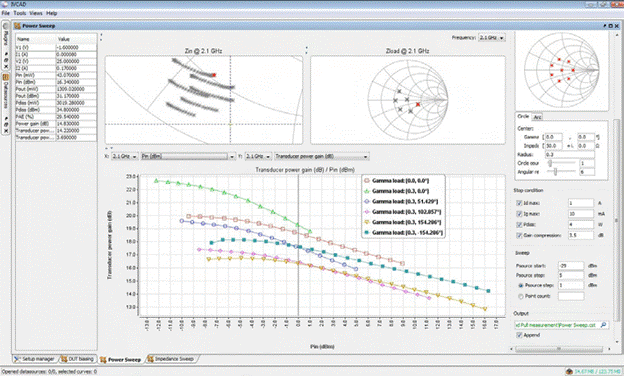
Task: Pin the Datasources side panel
Action: point(6,119)
